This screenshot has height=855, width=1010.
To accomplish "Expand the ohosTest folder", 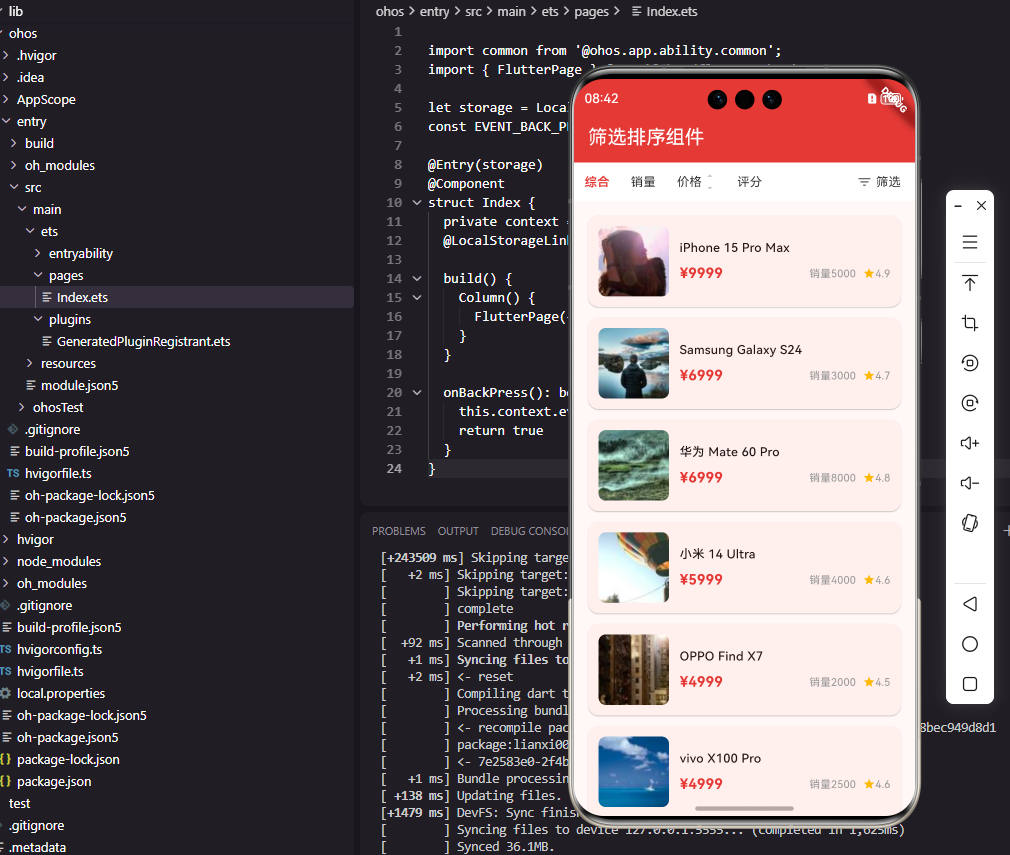I will 58,407.
